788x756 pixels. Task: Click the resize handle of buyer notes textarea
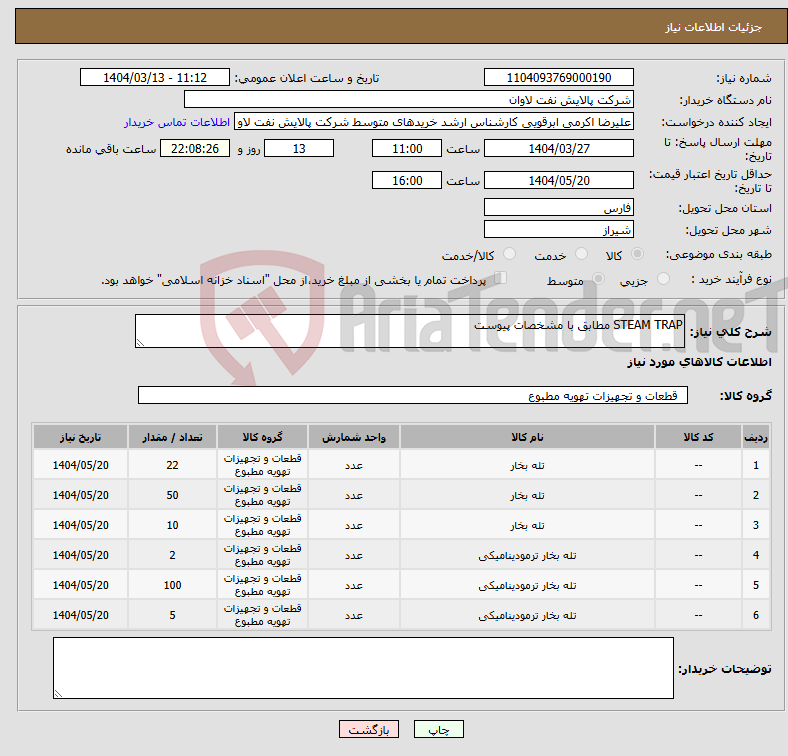coord(58,694)
